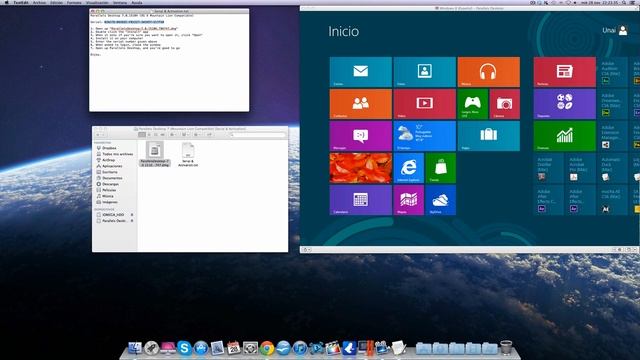Launch Skype from the Dock

[x=184, y=348]
